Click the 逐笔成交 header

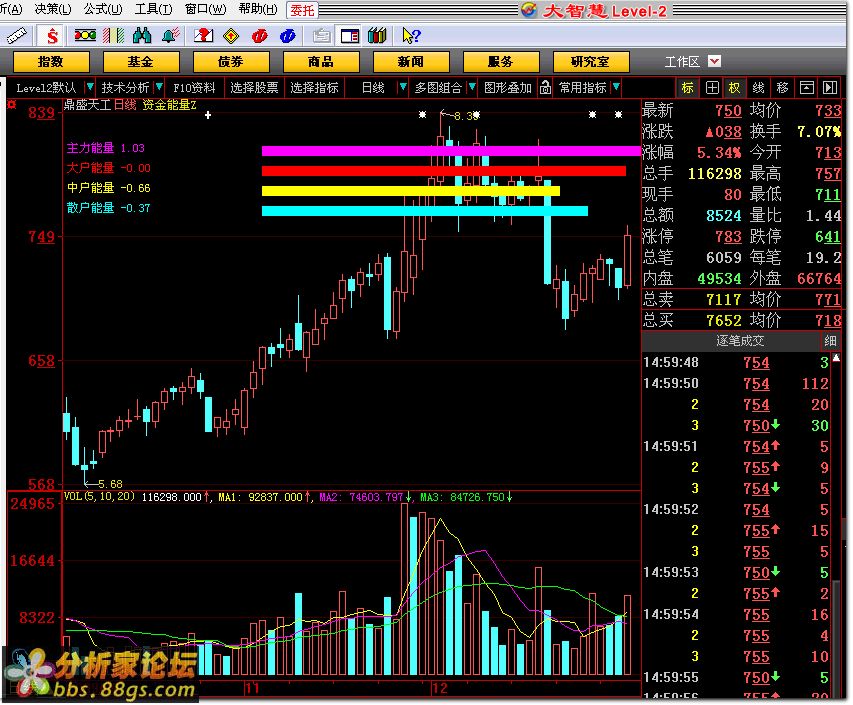[x=740, y=341]
